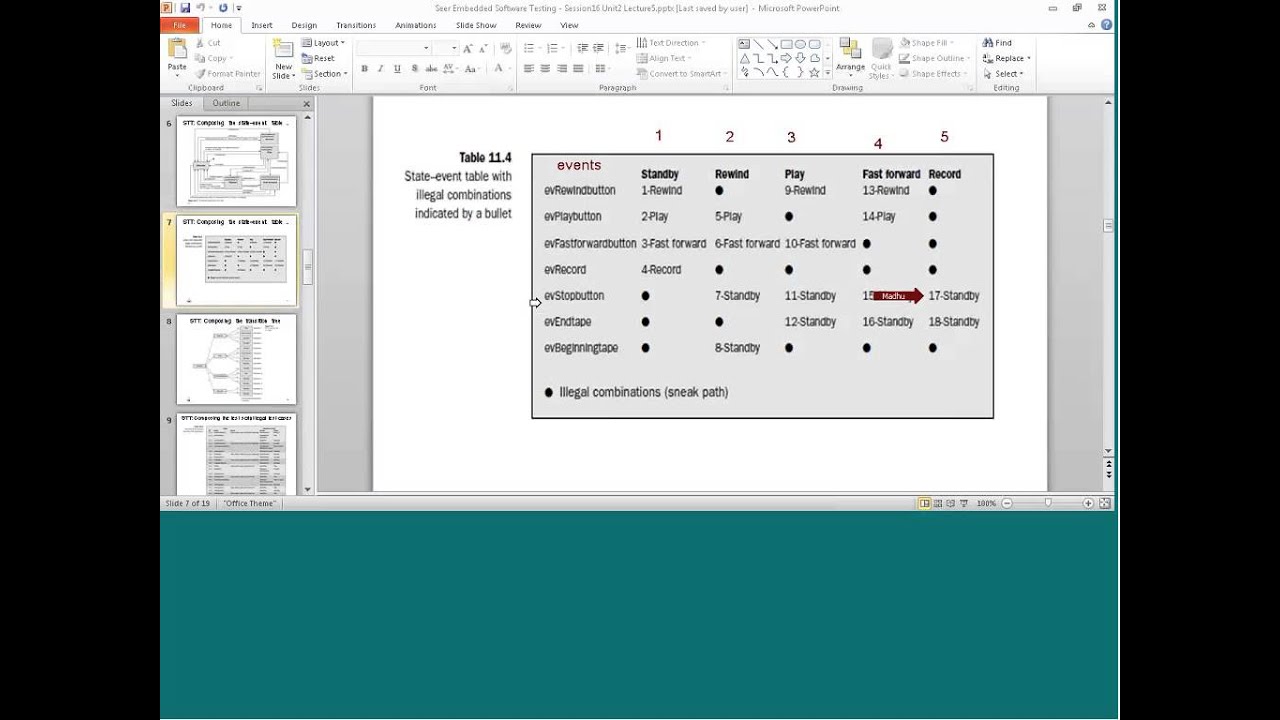Screen dimensions: 1280x720
Task: Expand the shapes gallery More arrow
Action: coord(828,74)
